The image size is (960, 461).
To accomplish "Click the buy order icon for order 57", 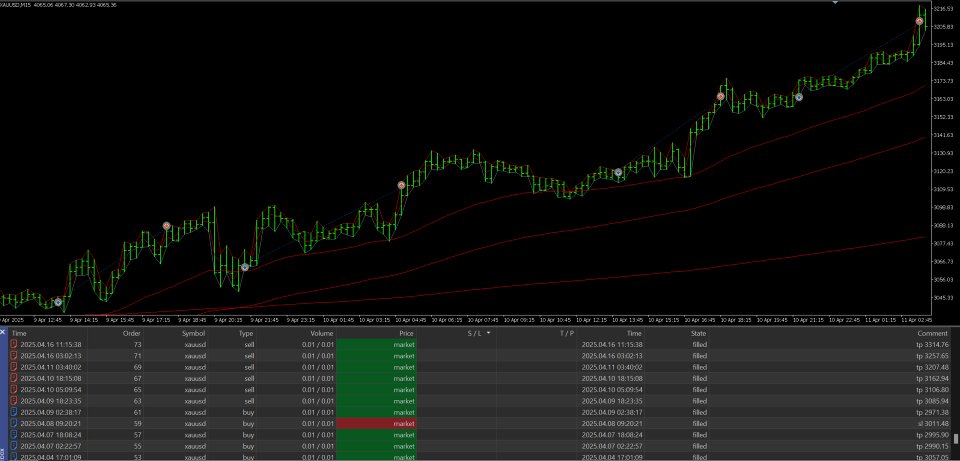I will [x=14, y=435].
